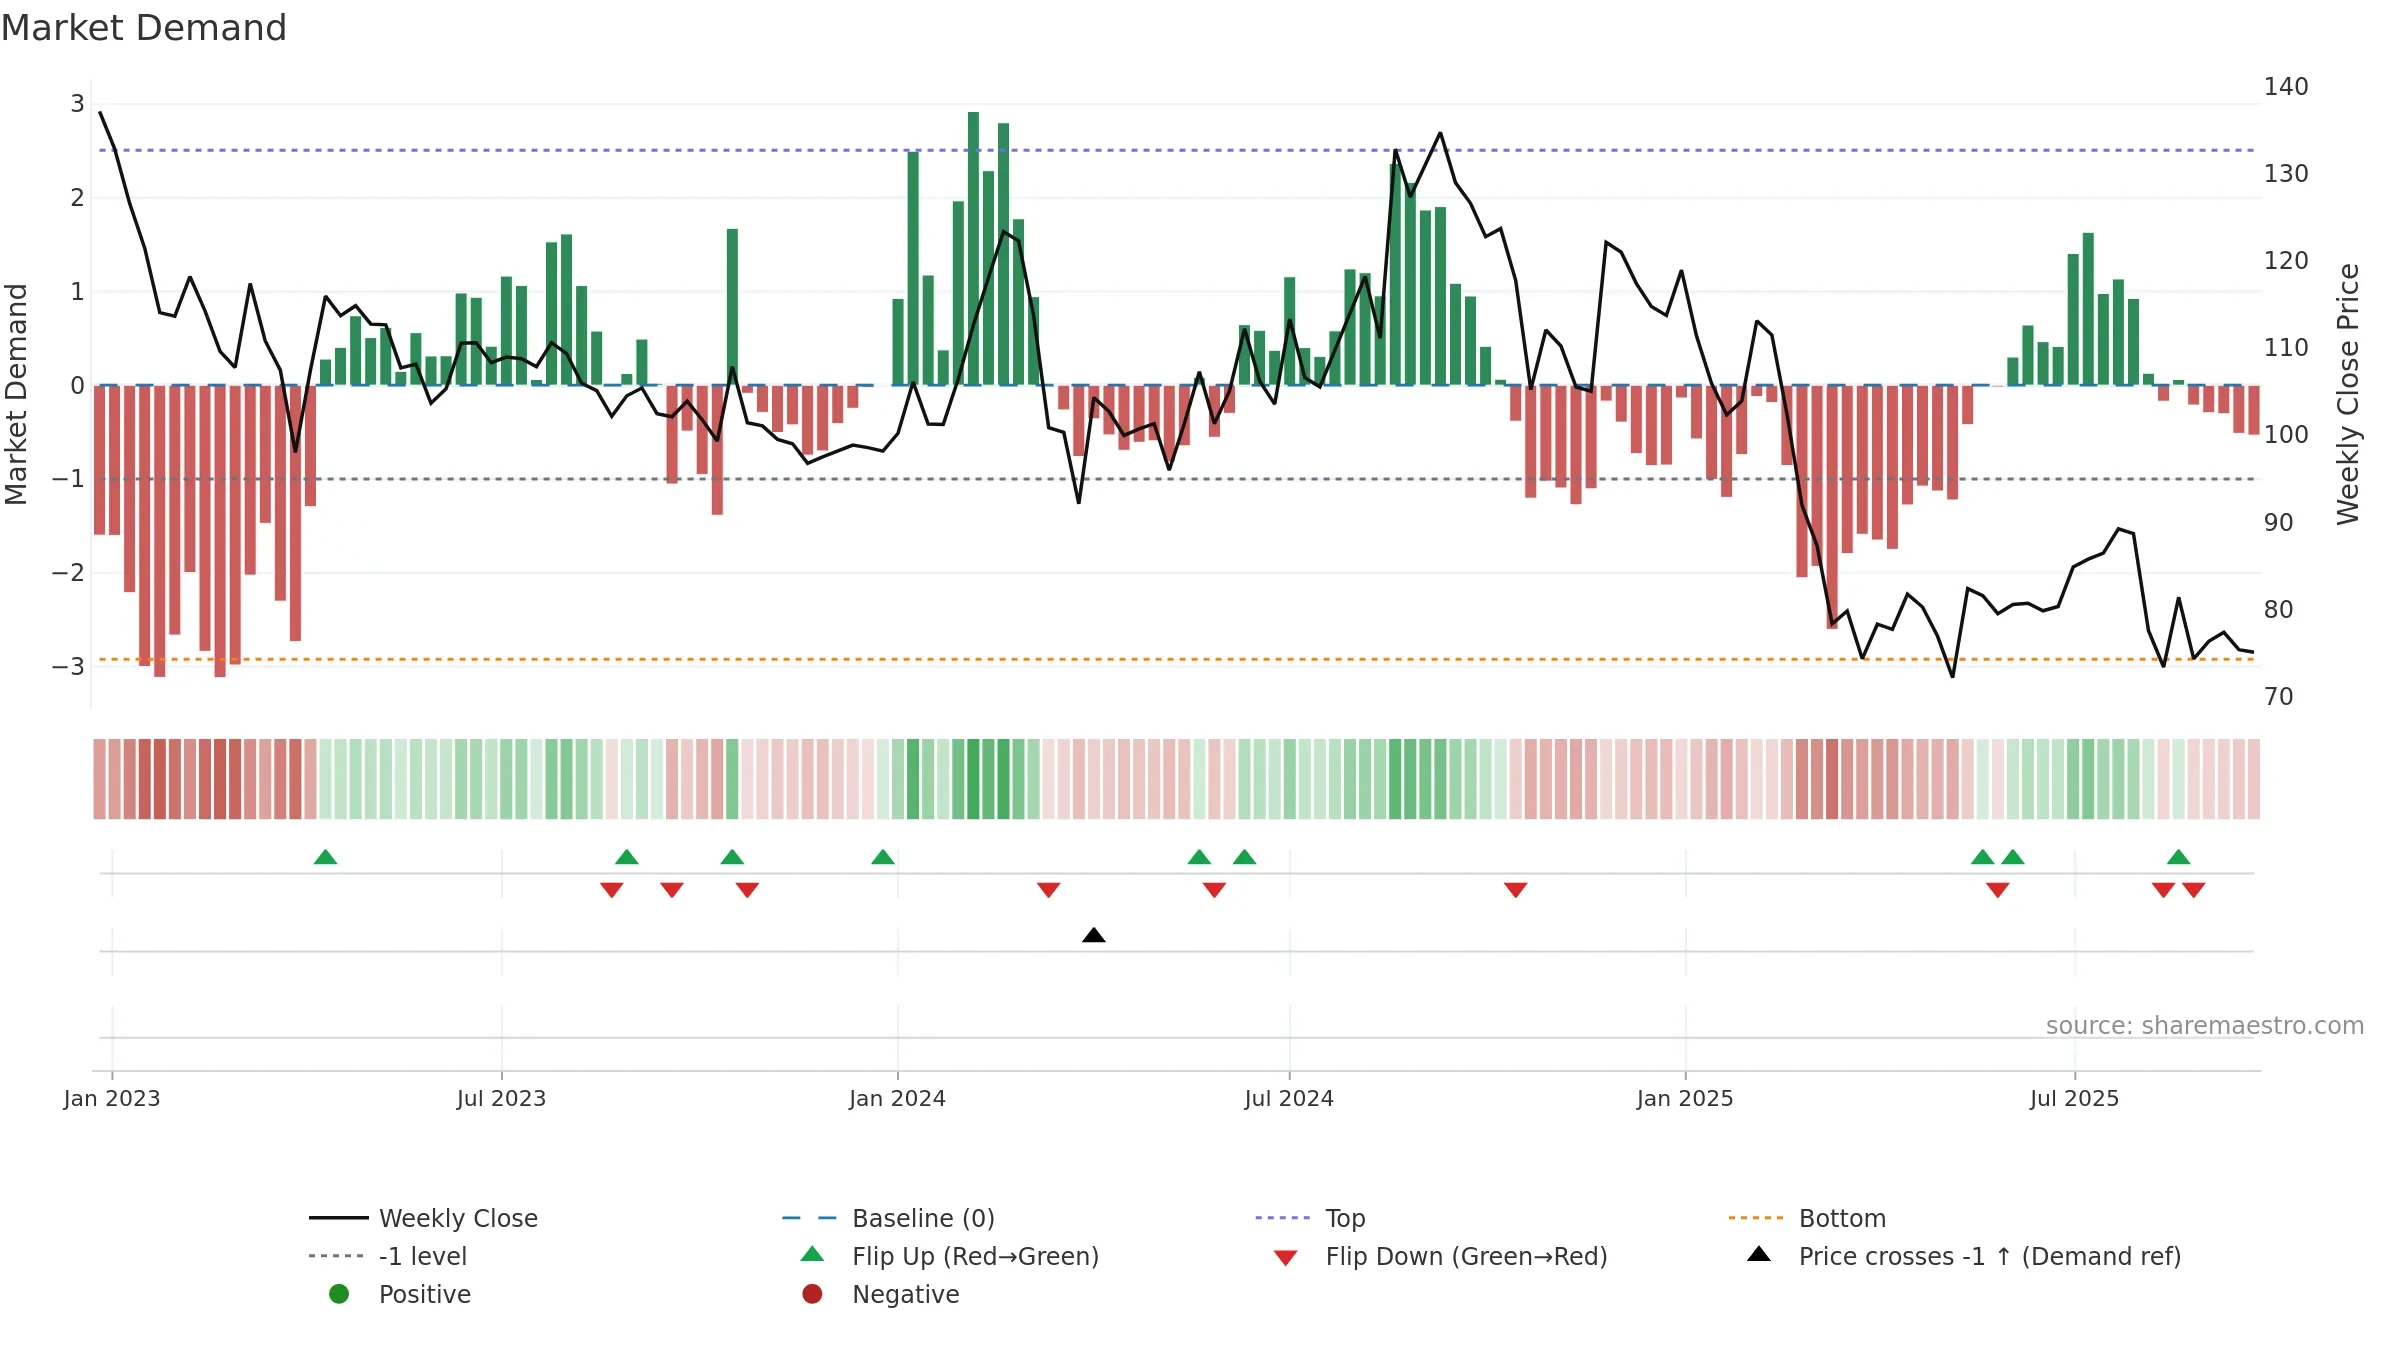Click the 'source: sharemaestro.com' text
Viewport: 2400px width, 1350px height.
pyautogui.click(x=2205, y=1026)
